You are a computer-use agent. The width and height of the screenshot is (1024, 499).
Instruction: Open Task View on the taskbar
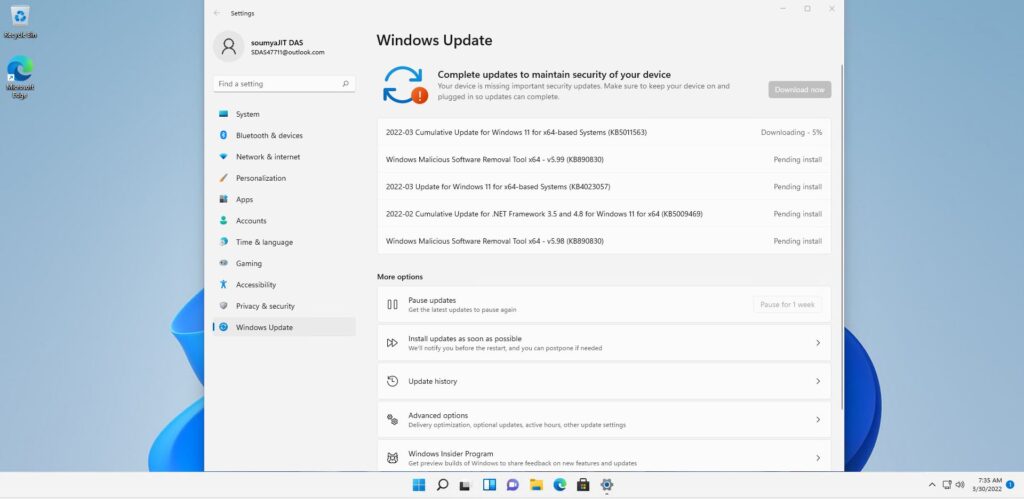coord(465,485)
